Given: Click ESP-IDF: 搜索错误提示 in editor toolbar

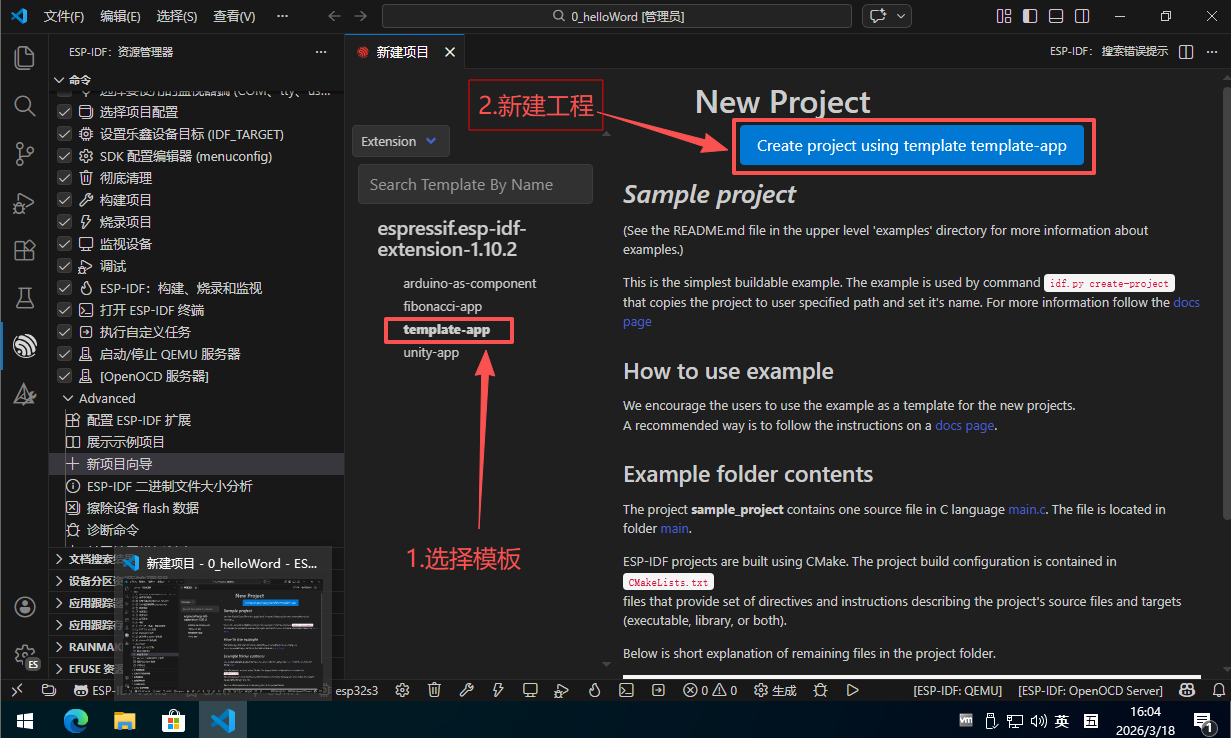Looking at the screenshot, I should tap(1109, 52).
